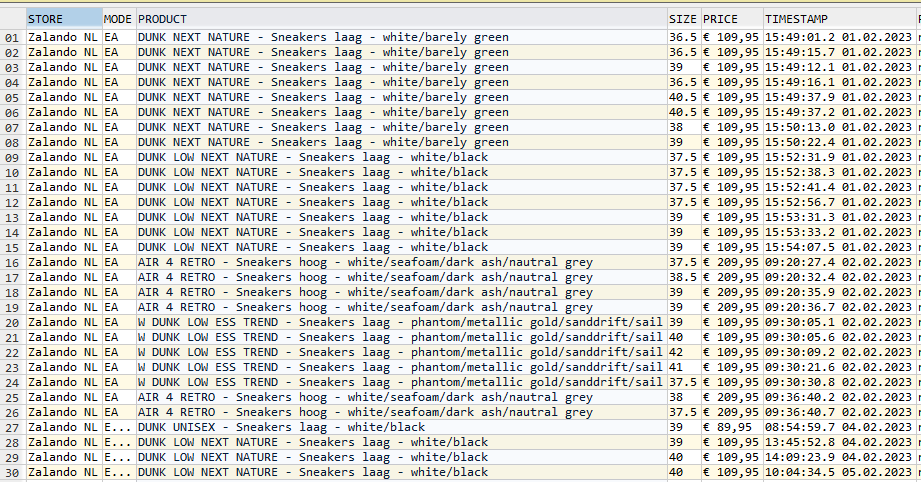Screen dimensions: 921x482
Task: Select timestamp 15:49:16.1 01.02.2023
Action: (840, 82)
